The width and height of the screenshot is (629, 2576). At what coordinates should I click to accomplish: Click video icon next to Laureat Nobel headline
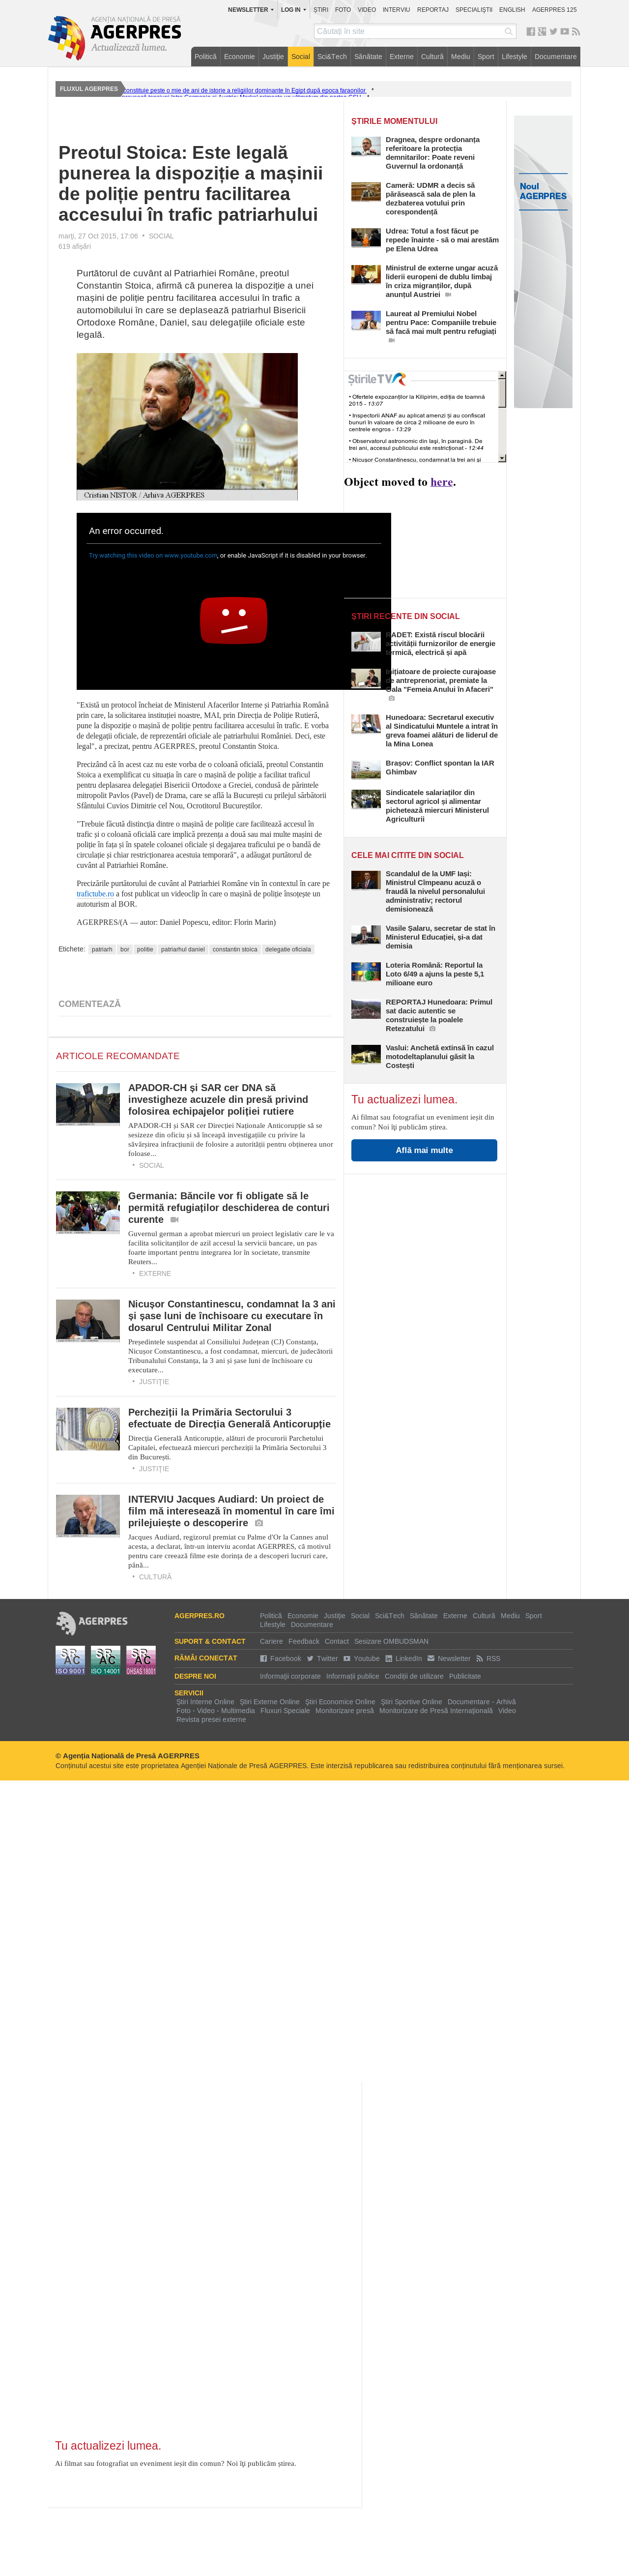[392, 340]
